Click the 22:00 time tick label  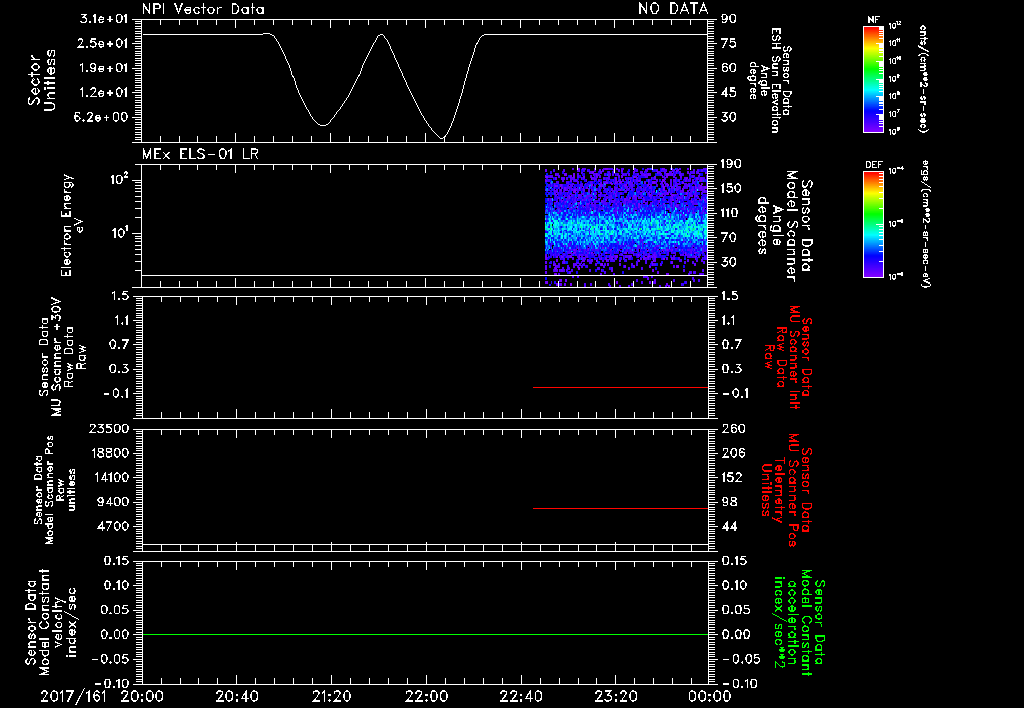click(x=426, y=696)
